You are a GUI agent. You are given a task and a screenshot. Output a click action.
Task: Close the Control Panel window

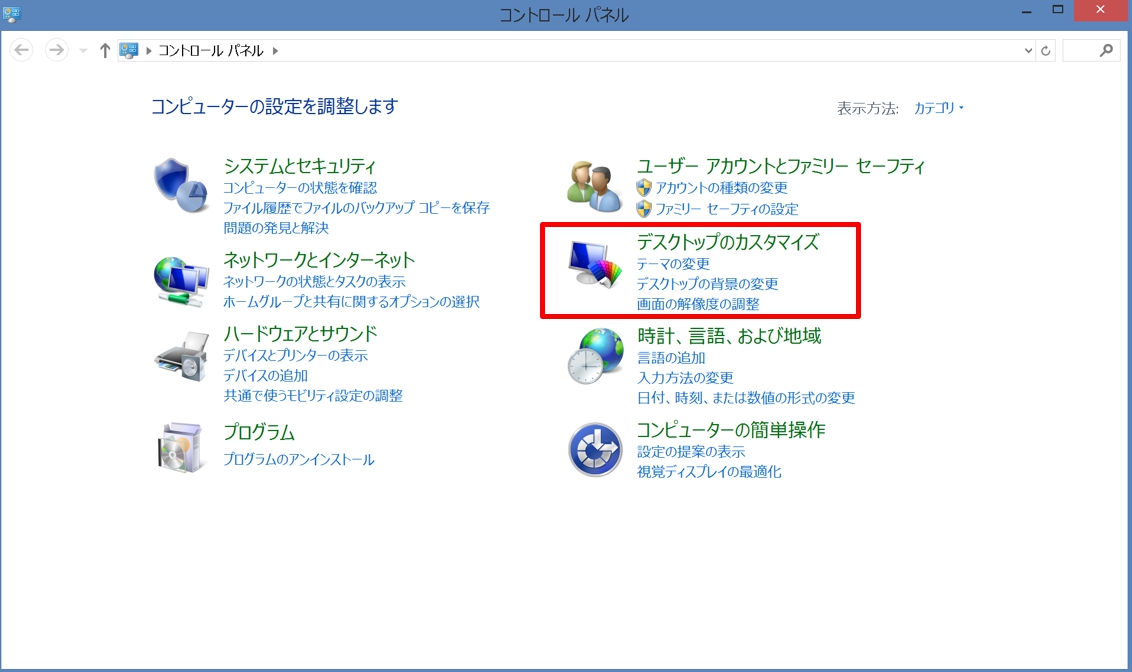point(1100,10)
